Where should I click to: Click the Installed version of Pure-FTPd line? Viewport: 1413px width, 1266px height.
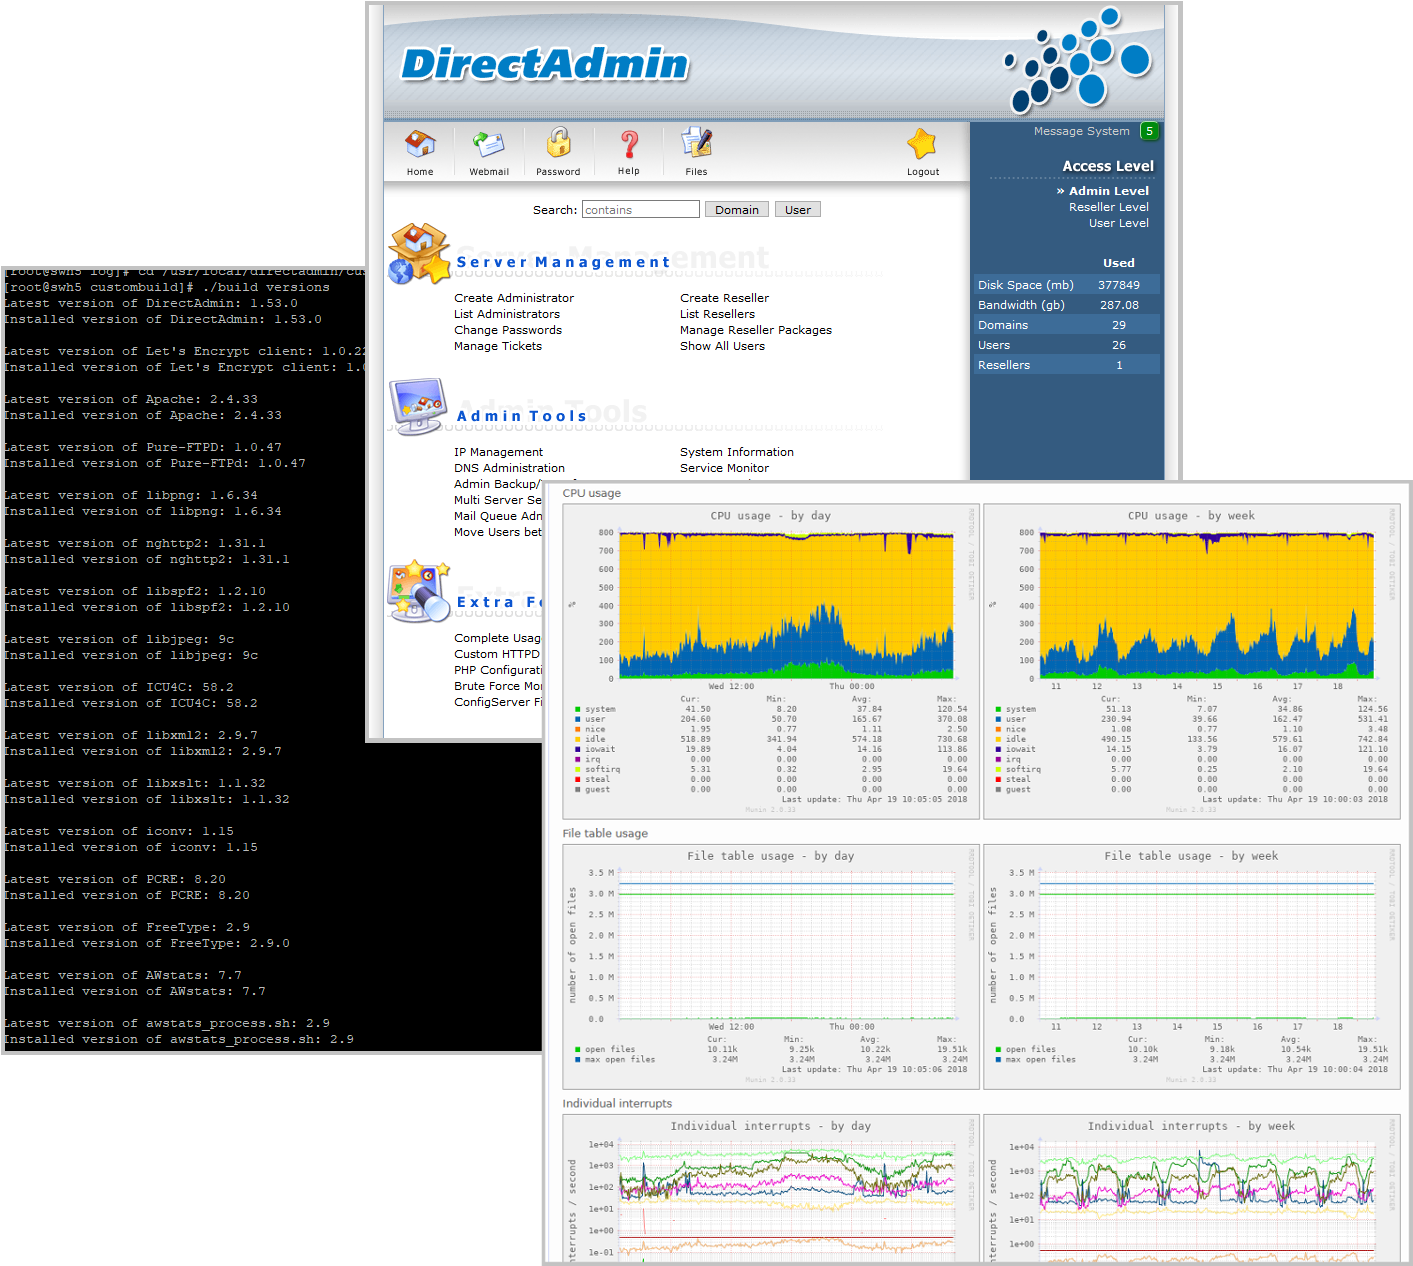click(x=154, y=463)
